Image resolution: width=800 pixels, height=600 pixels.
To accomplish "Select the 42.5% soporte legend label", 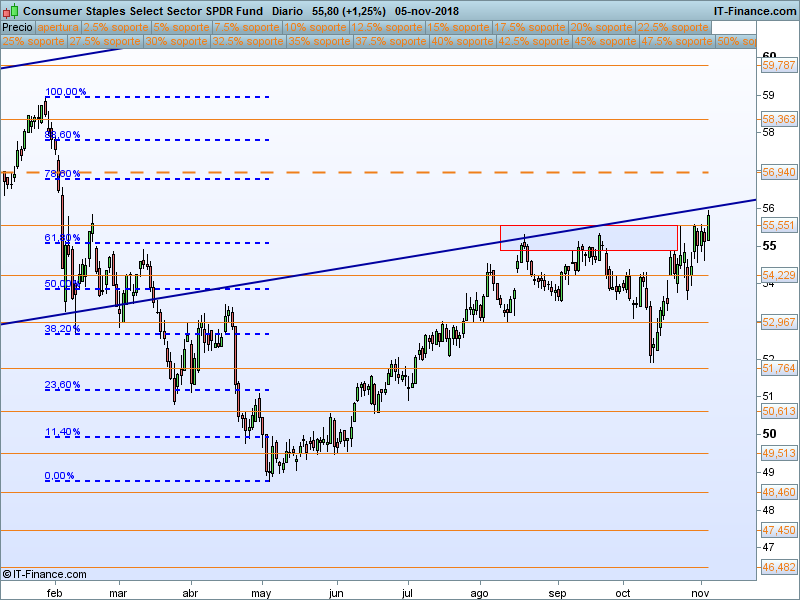I will tap(533, 41).
